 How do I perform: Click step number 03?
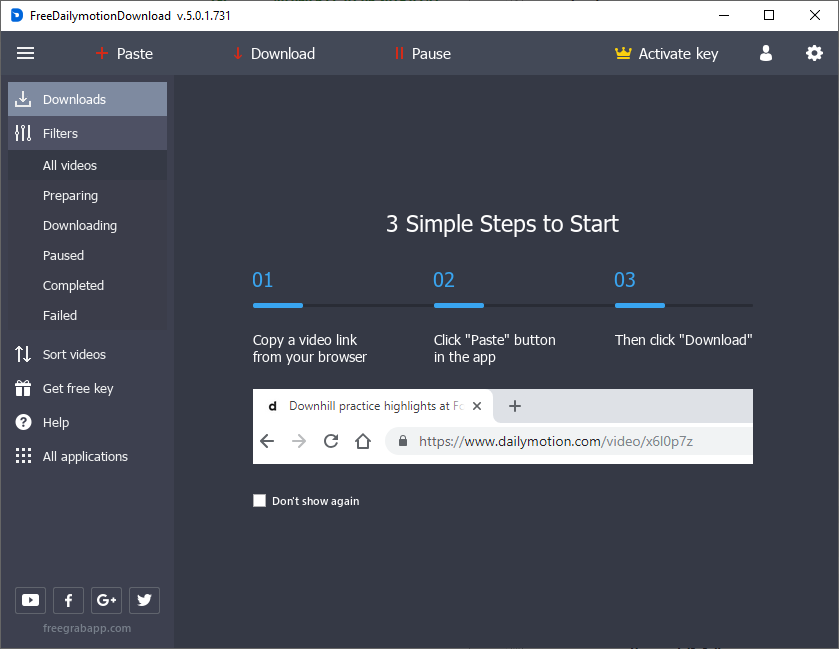(x=625, y=280)
